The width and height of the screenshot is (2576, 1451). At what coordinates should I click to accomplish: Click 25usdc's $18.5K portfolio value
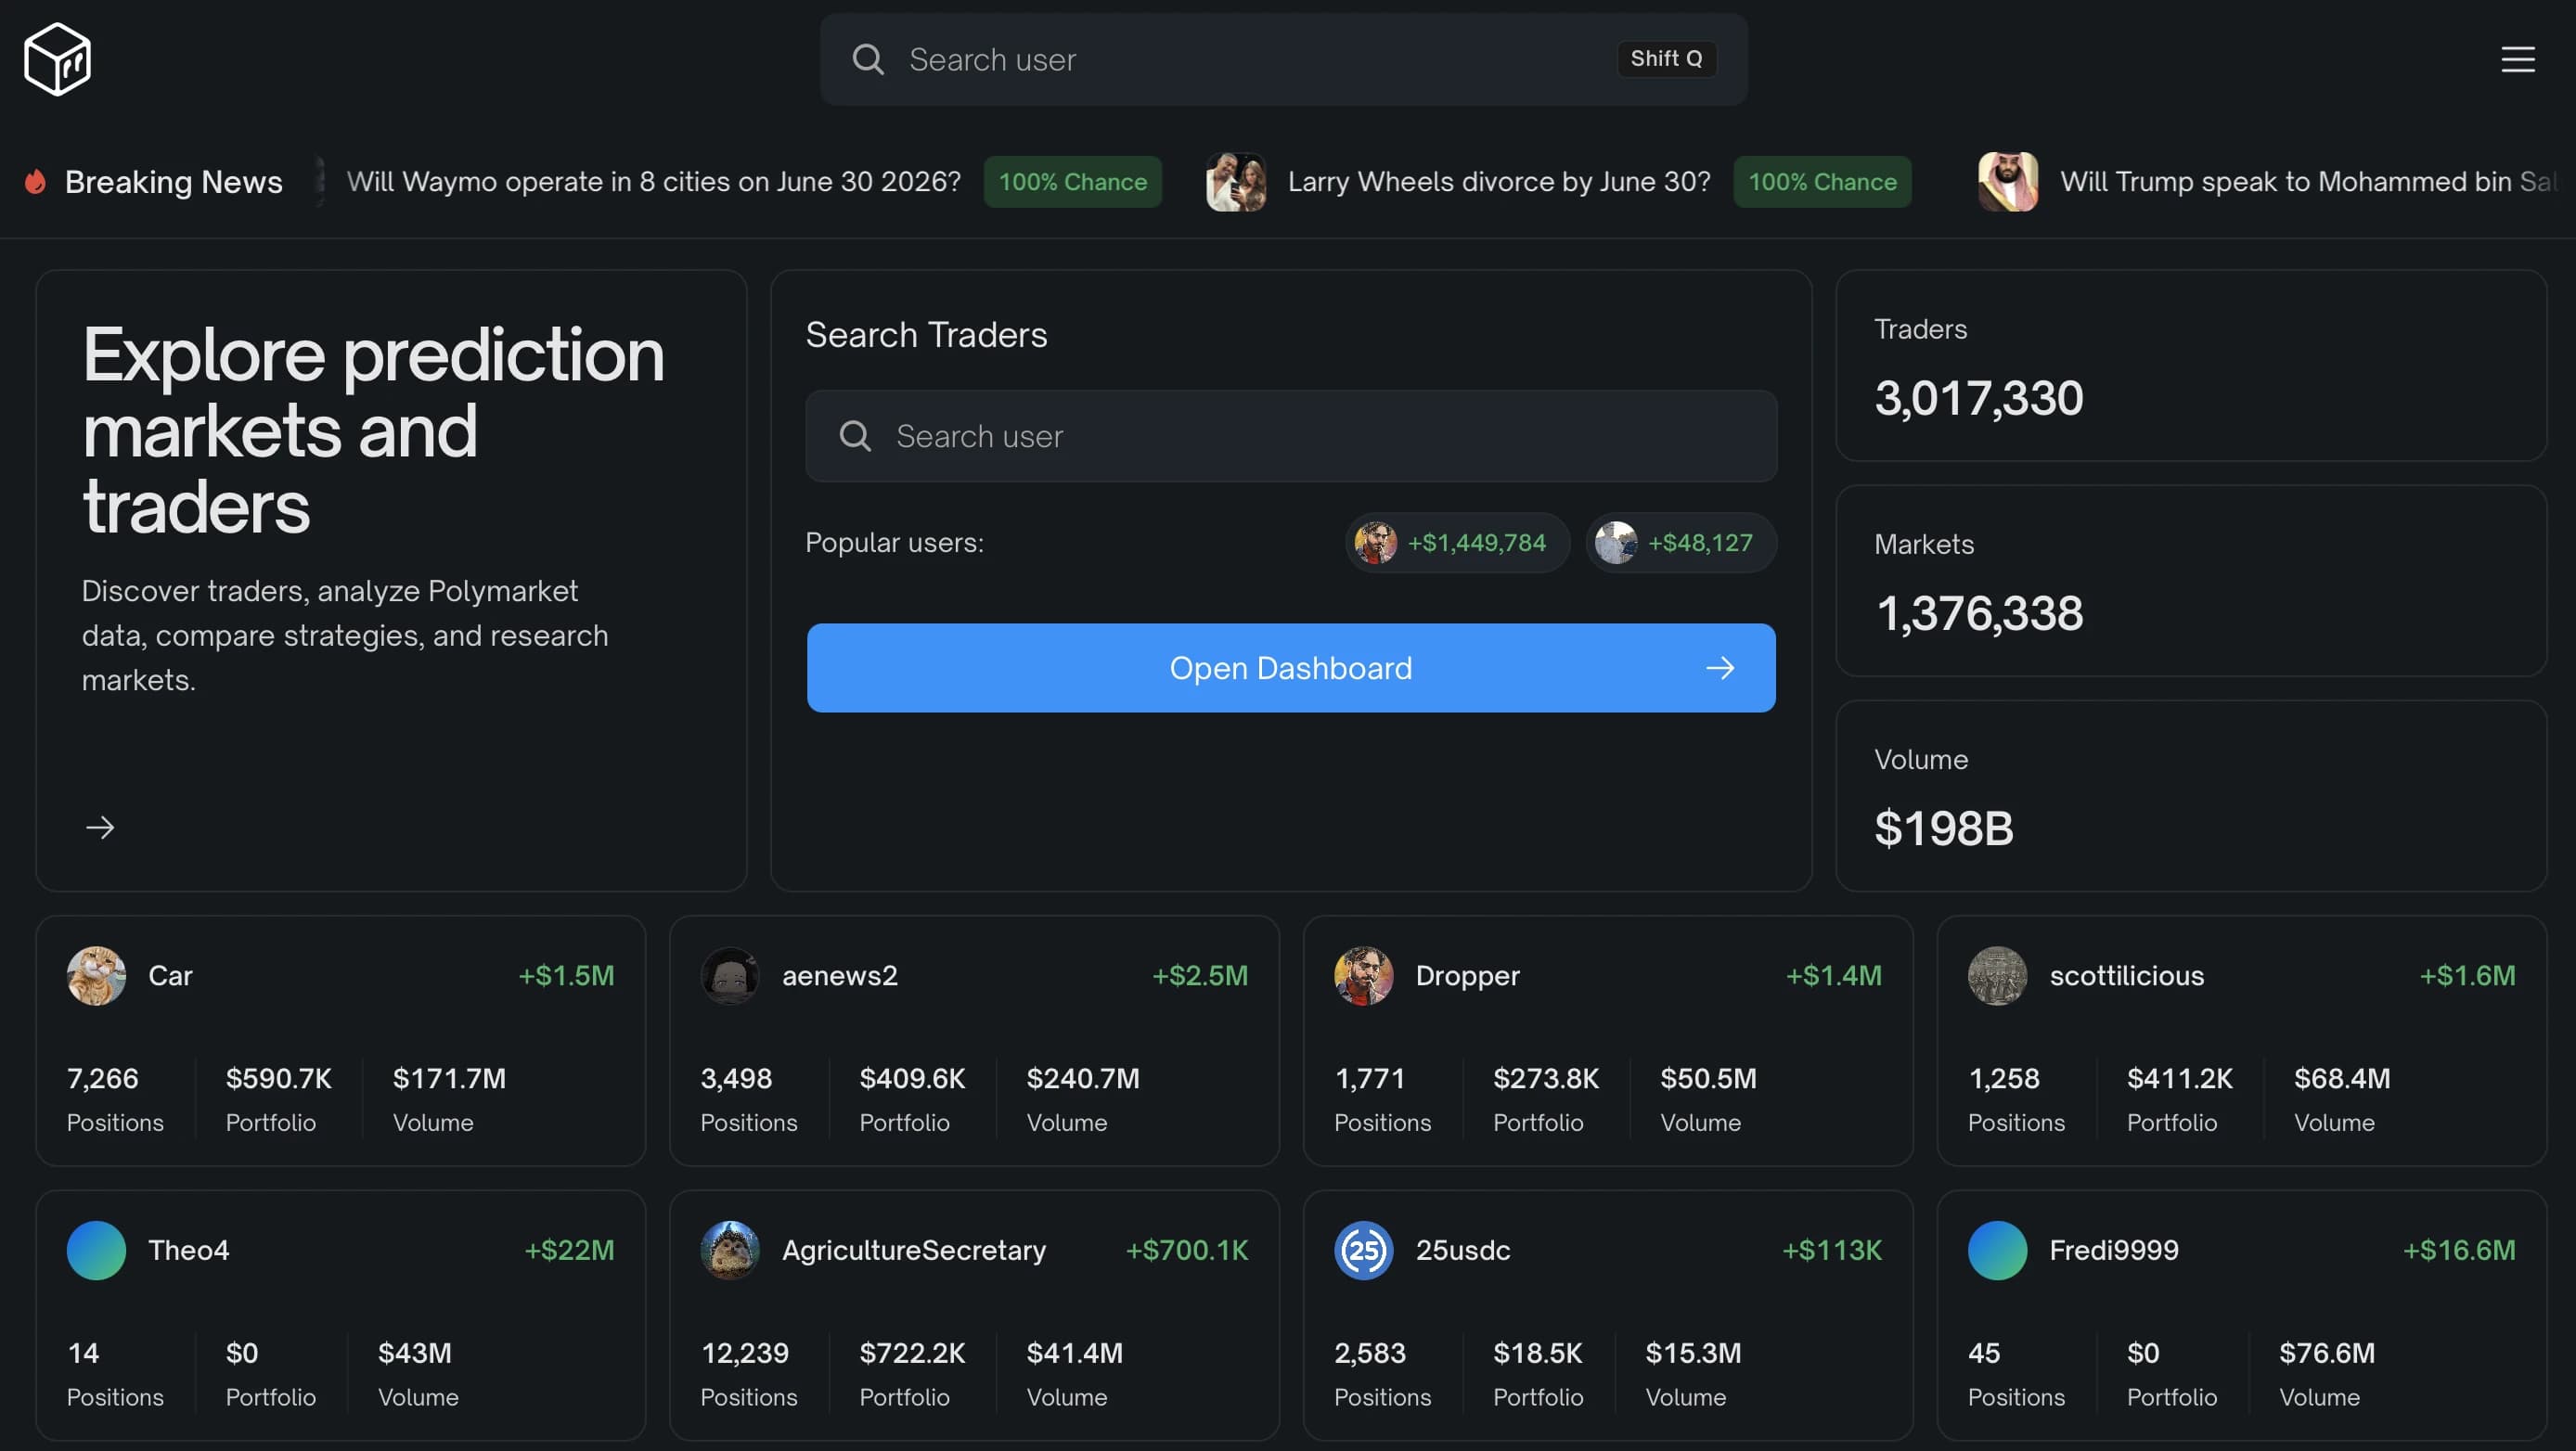(x=1537, y=1353)
